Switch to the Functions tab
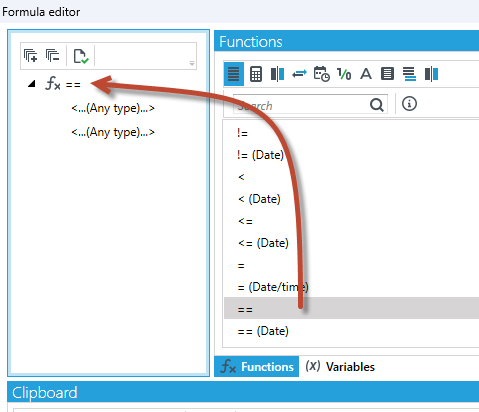The image size is (479, 412). 257,366
